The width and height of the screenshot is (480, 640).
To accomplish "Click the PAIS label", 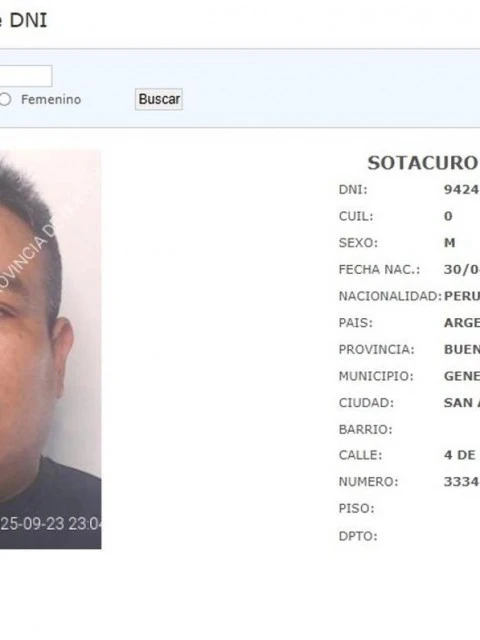I will (356, 323).
